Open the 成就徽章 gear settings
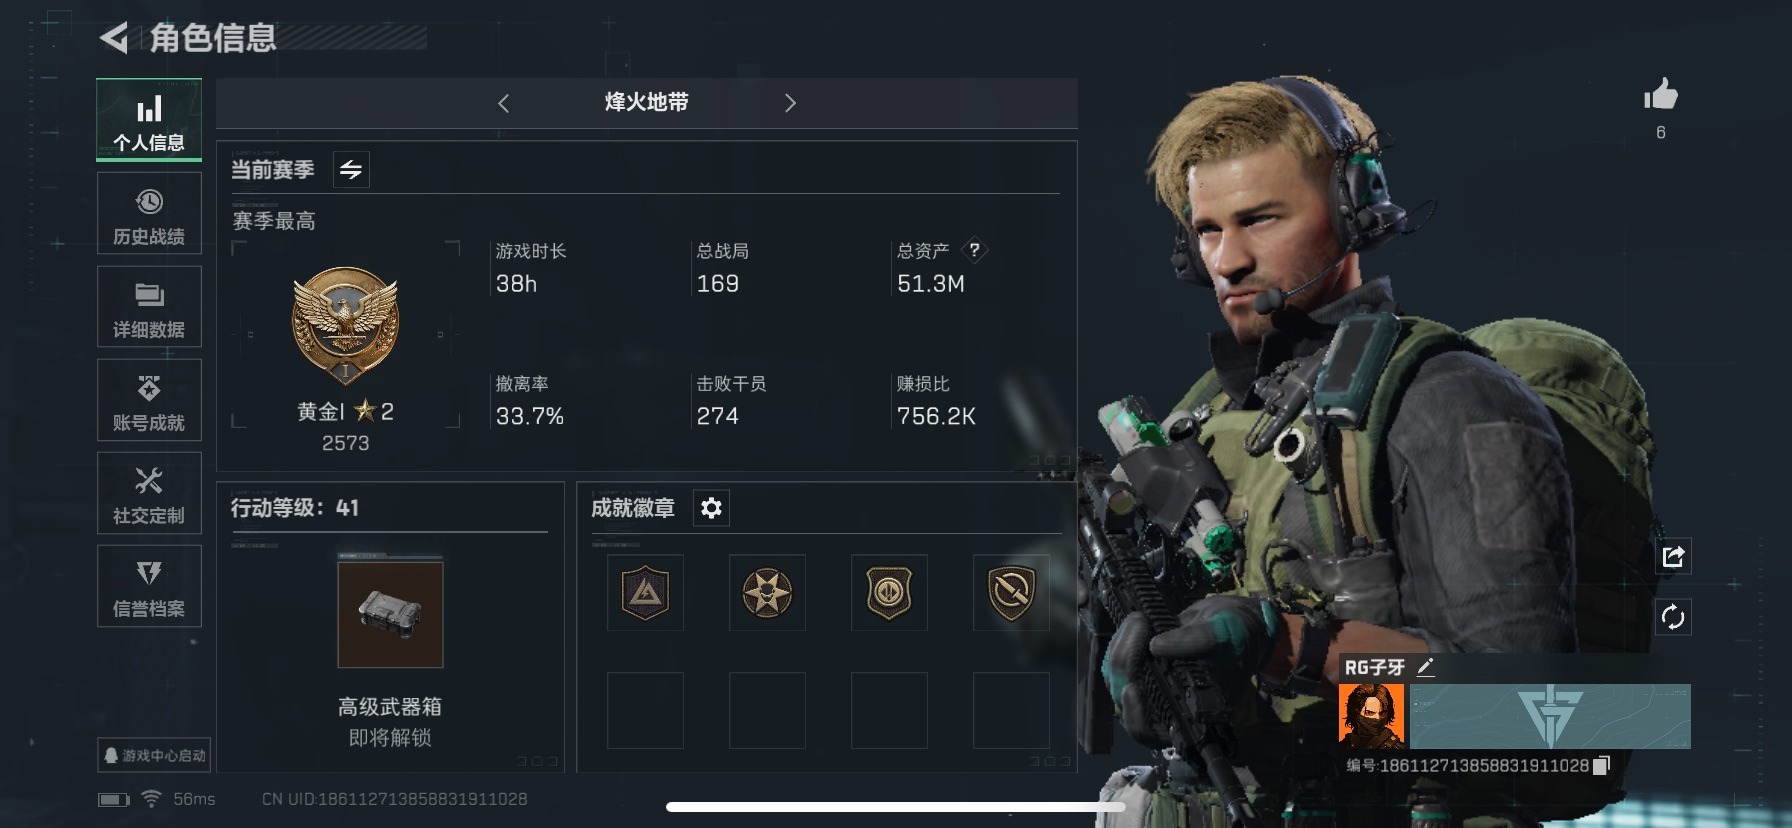The width and height of the screenshot is (1792, 828). click(x=711, y=508)
